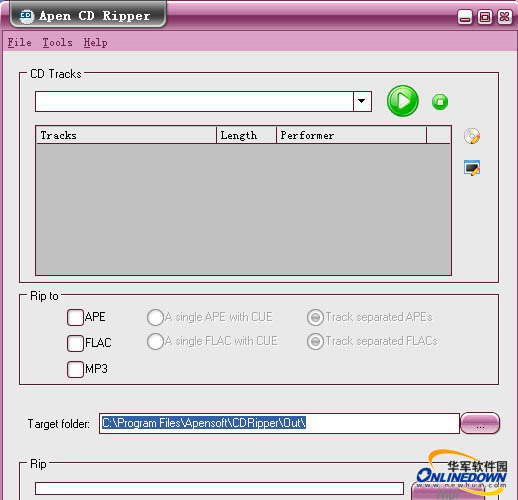Sort by the Length column header
Viewport: 518px width, 500px height.
[x=246, y=135]
